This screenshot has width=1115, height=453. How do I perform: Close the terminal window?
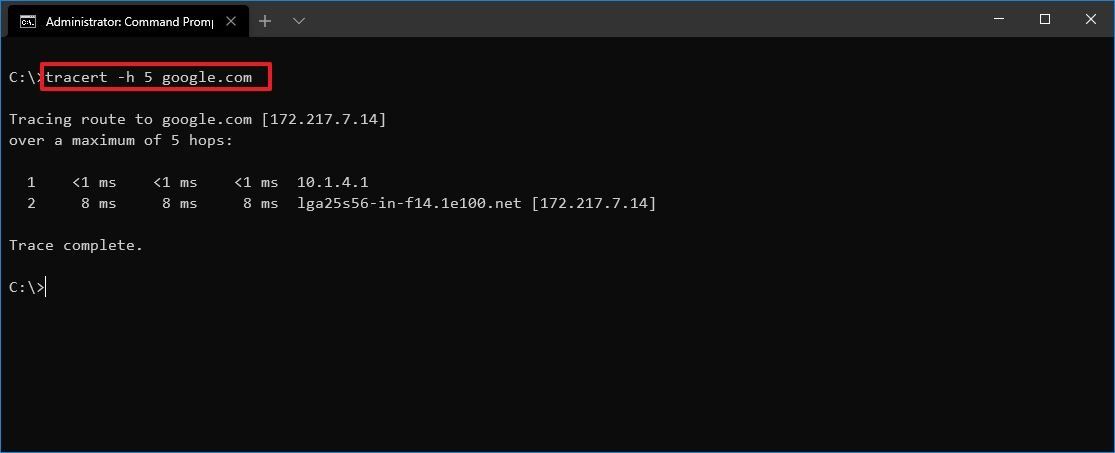click(1090, 20)
